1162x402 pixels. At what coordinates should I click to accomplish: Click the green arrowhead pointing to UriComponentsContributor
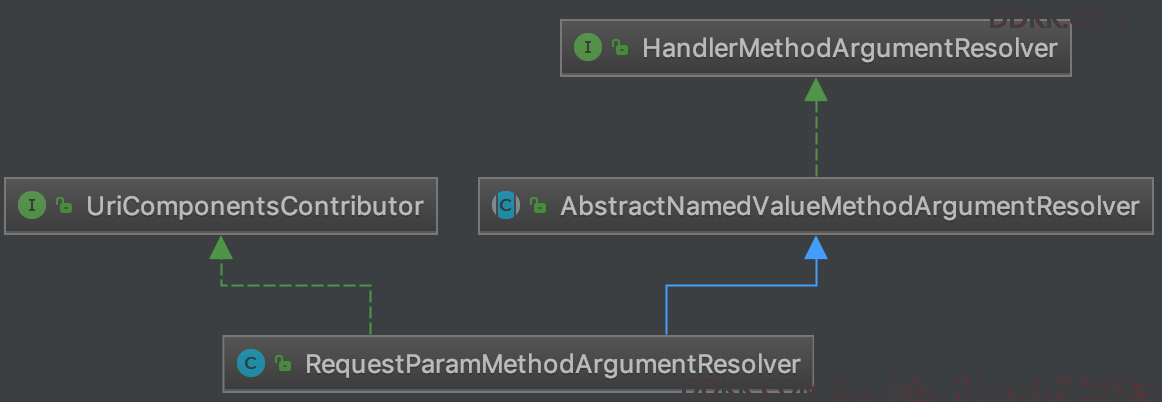pos(221,247)
